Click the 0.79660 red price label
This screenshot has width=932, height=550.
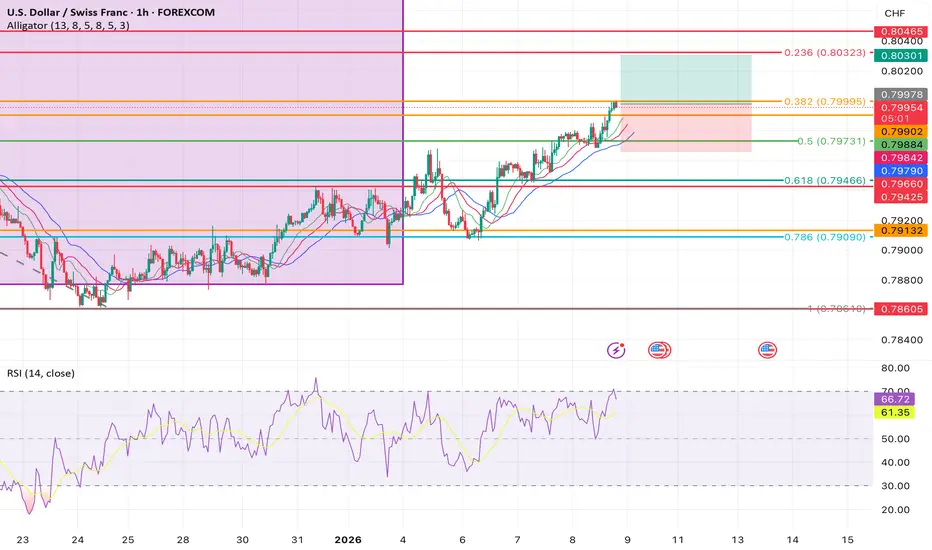pos(901,184)
